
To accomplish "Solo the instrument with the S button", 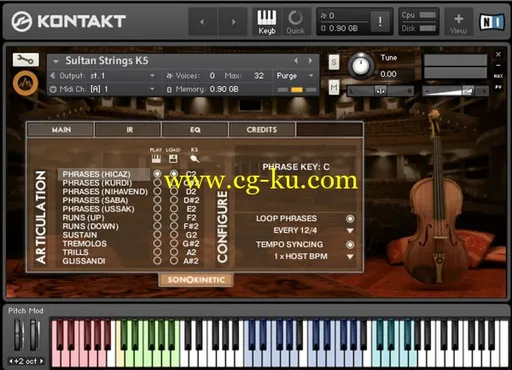I will (334, 62).
